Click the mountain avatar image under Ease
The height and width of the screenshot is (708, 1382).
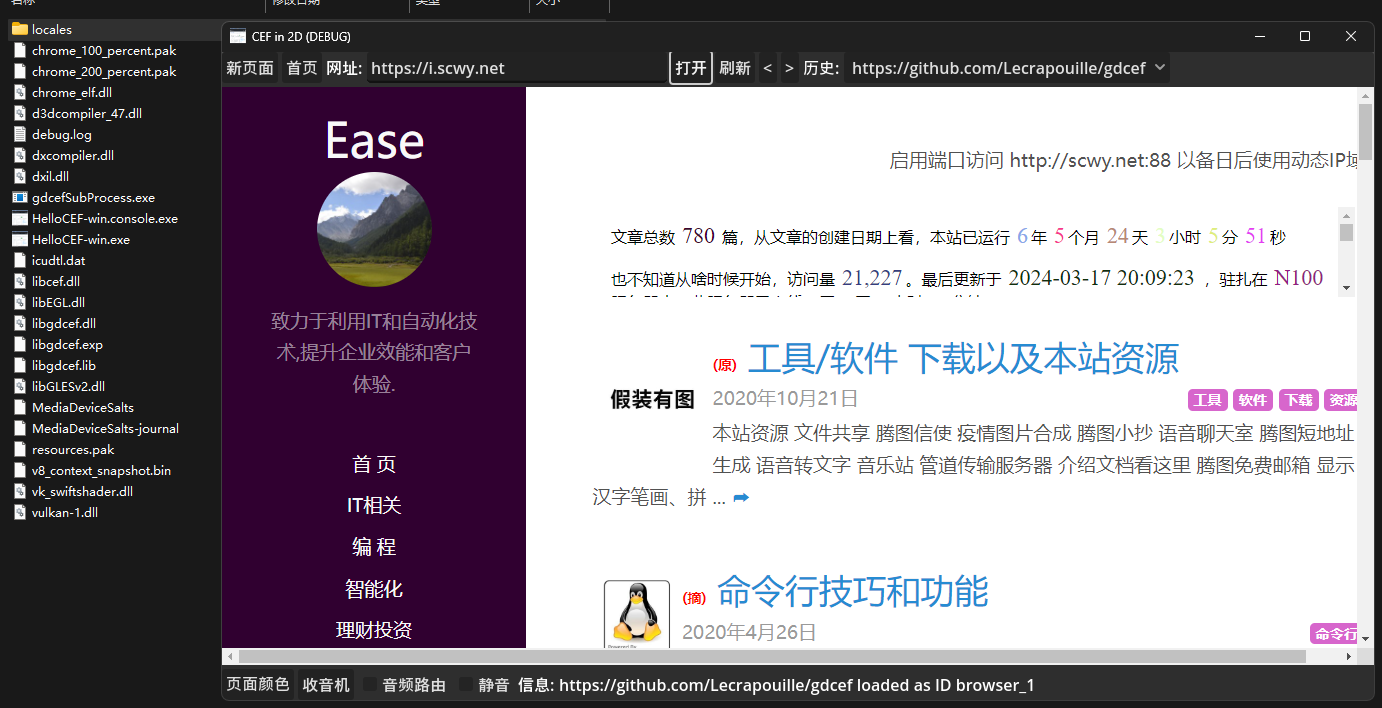click(374, 229)
